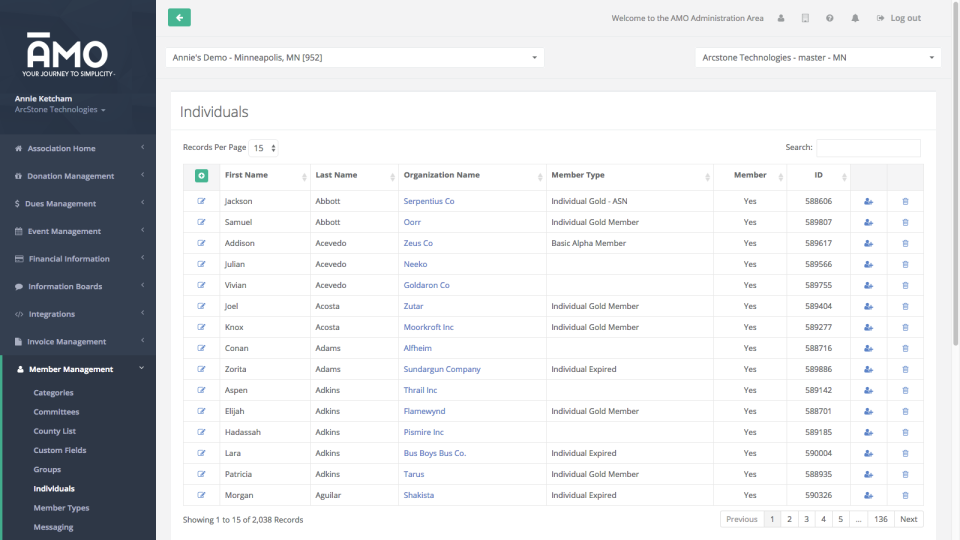960x540 pixels.
Task: Open Member Types in sidebar
Action: [x=61, y=508]
